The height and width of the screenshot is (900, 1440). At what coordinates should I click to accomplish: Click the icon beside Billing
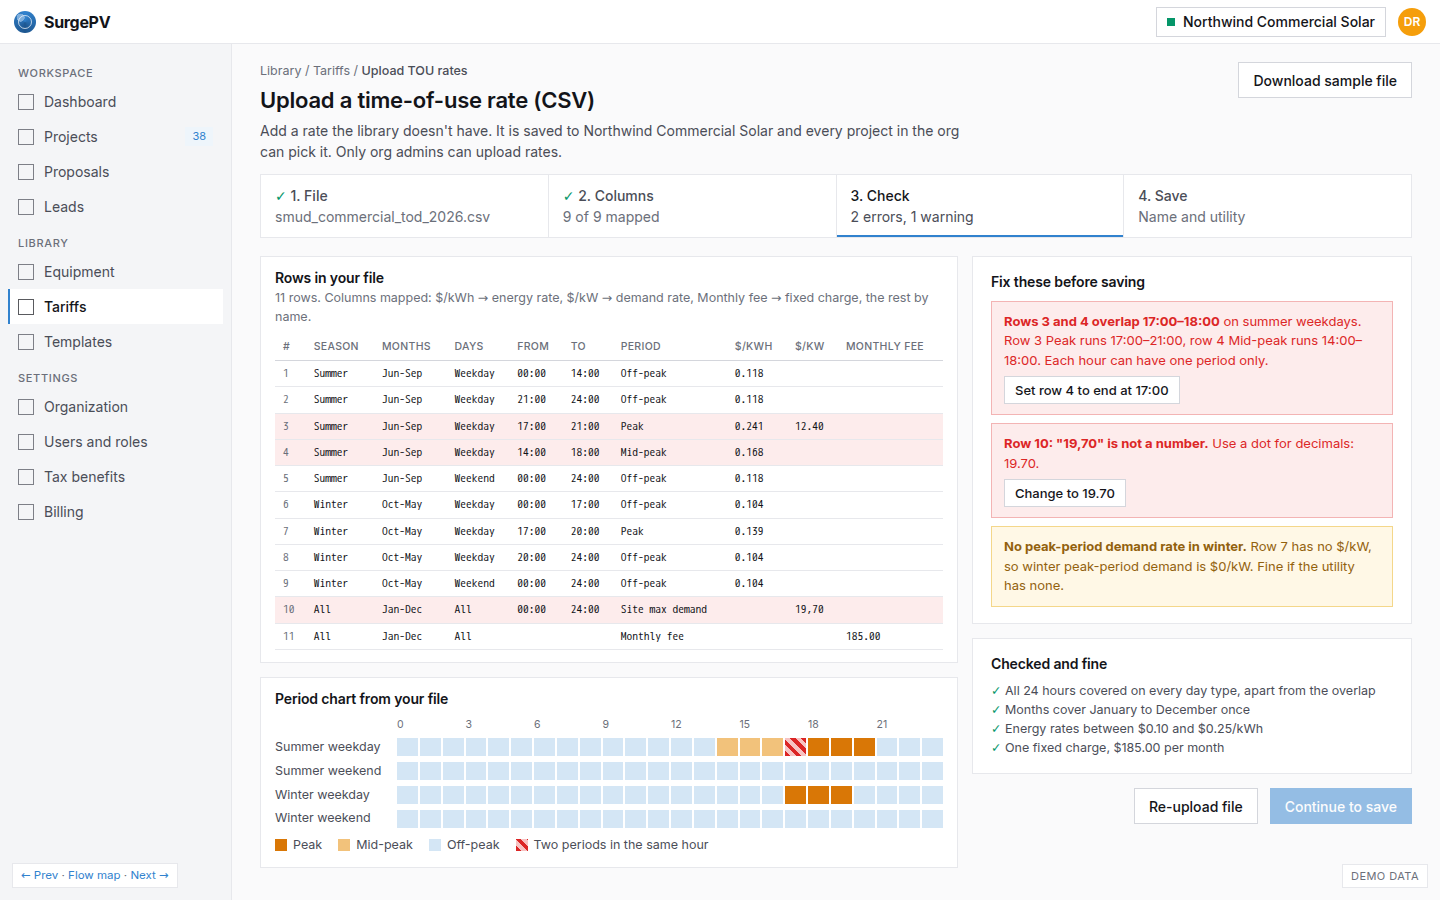coord(26,512)
